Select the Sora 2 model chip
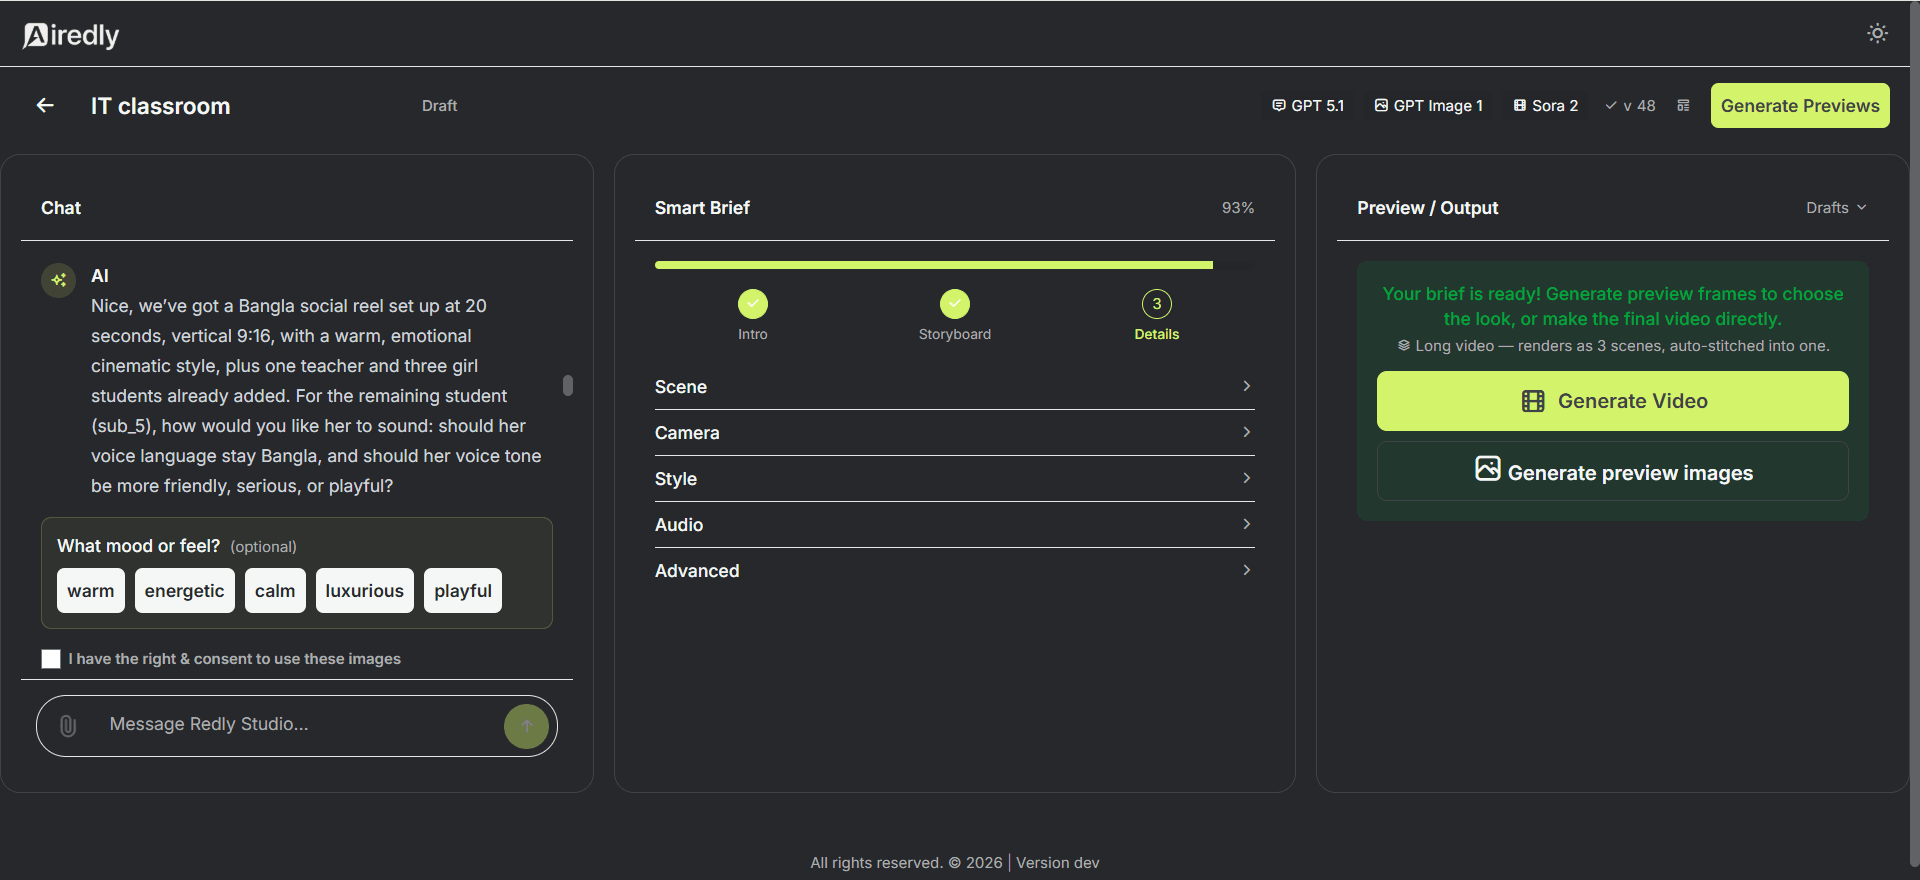 pyautogui.click(x=1546, y=105)
